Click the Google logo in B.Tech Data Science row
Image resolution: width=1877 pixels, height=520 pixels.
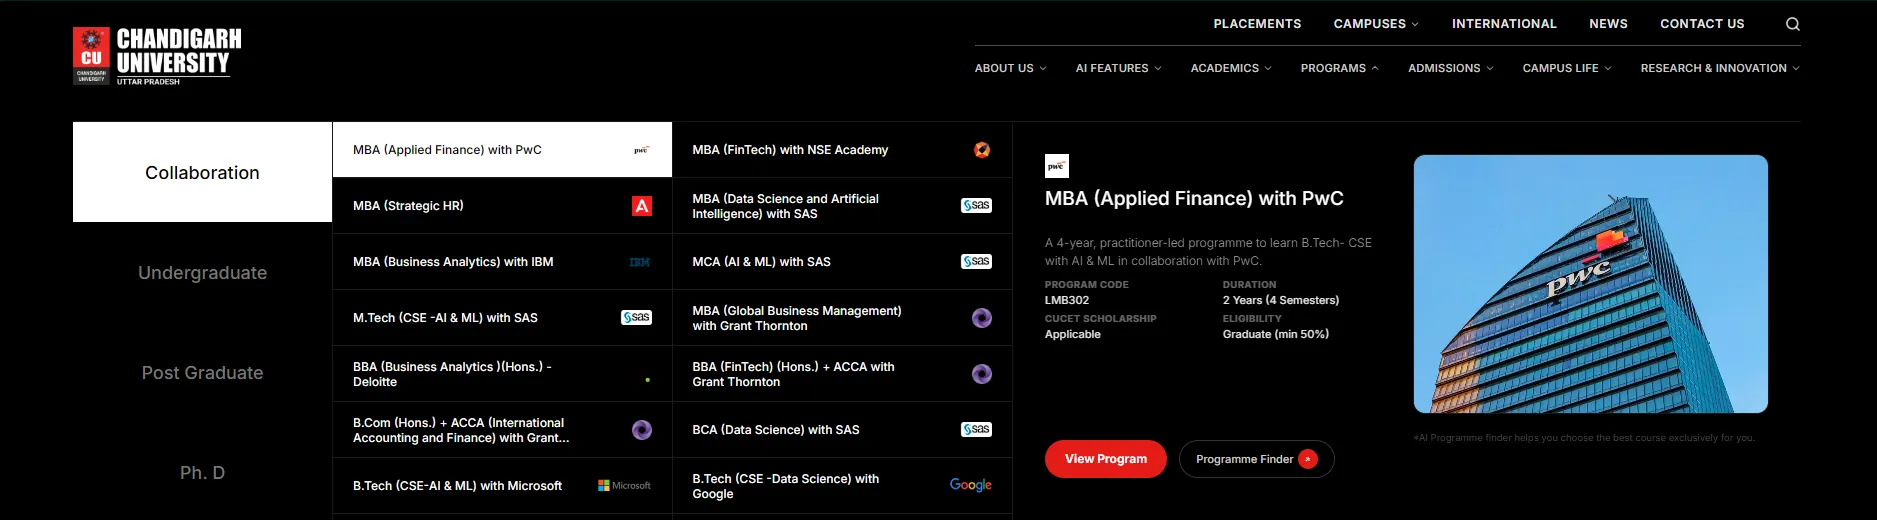[971, 485]
